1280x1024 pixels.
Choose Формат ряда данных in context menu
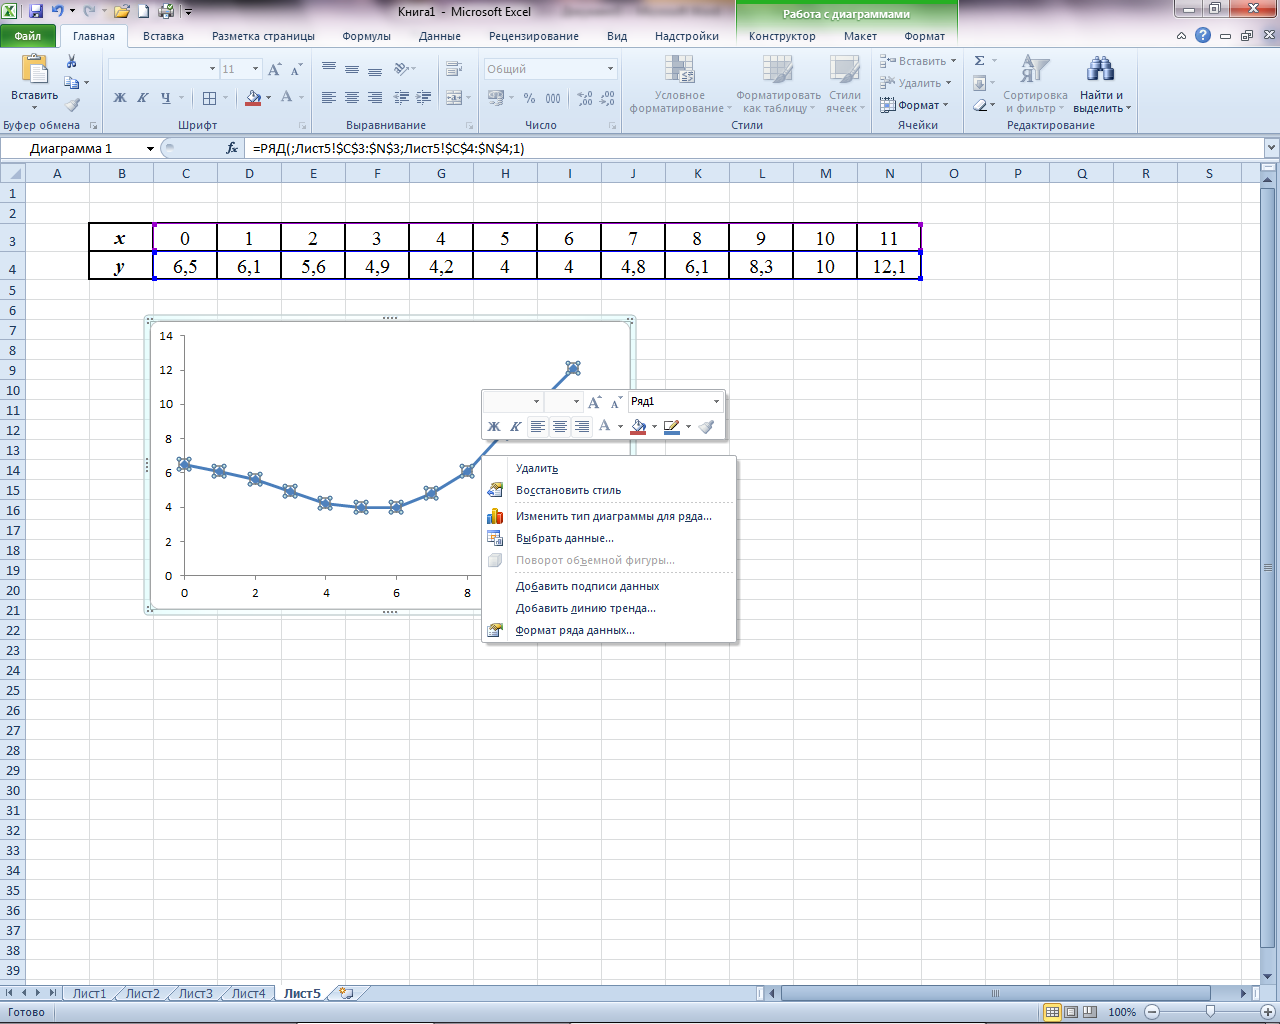pyautogui.click(x=610, y=630)
